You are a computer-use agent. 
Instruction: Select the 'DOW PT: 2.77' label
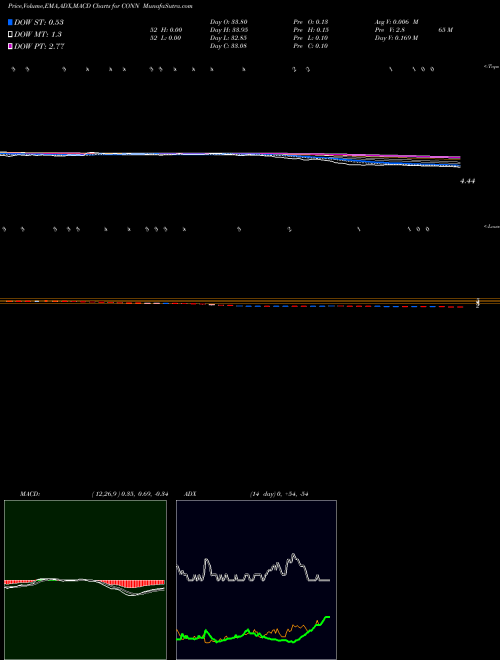pyautogui.click(x=39, y=47)
